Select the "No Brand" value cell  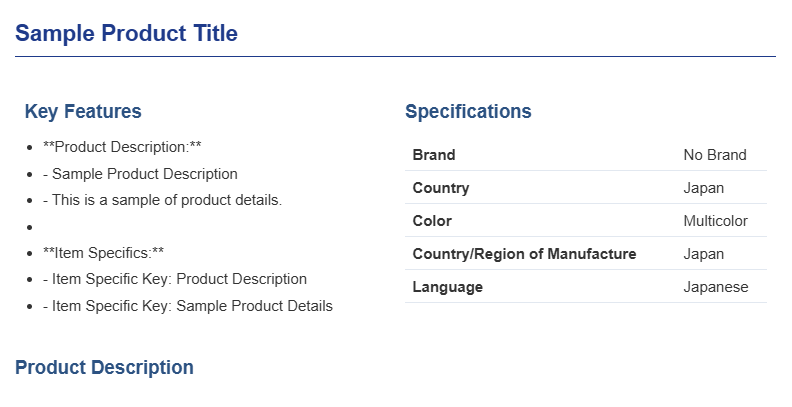click(715, 155)
